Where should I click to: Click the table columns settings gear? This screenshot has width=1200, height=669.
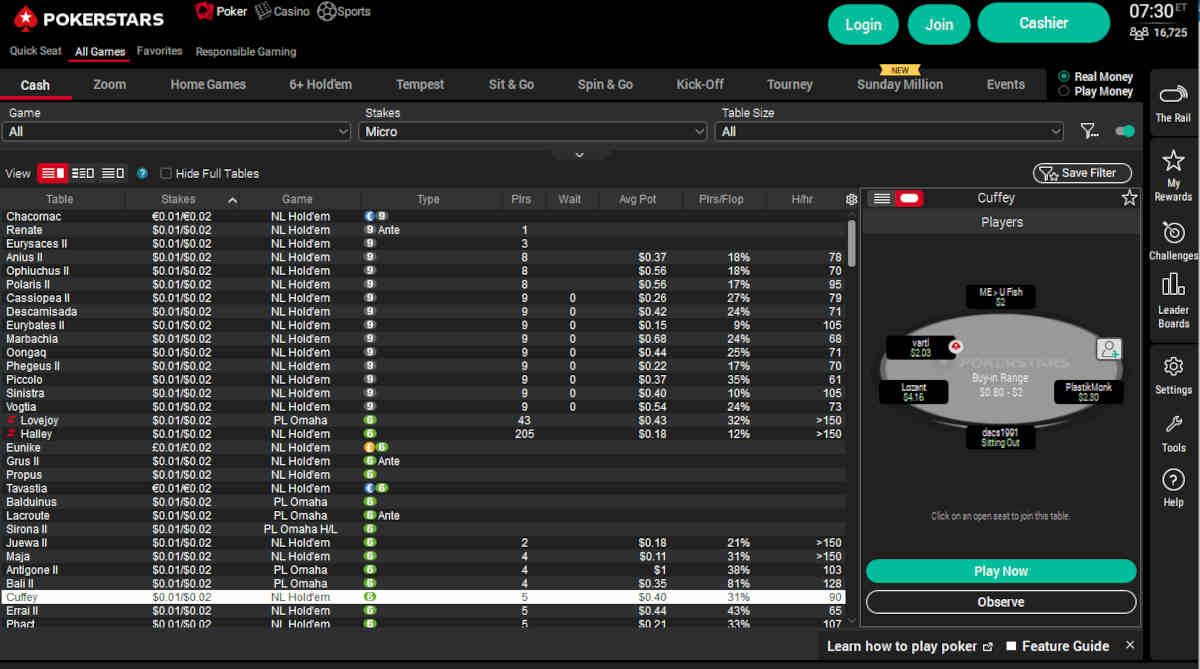tap(851, 199)
